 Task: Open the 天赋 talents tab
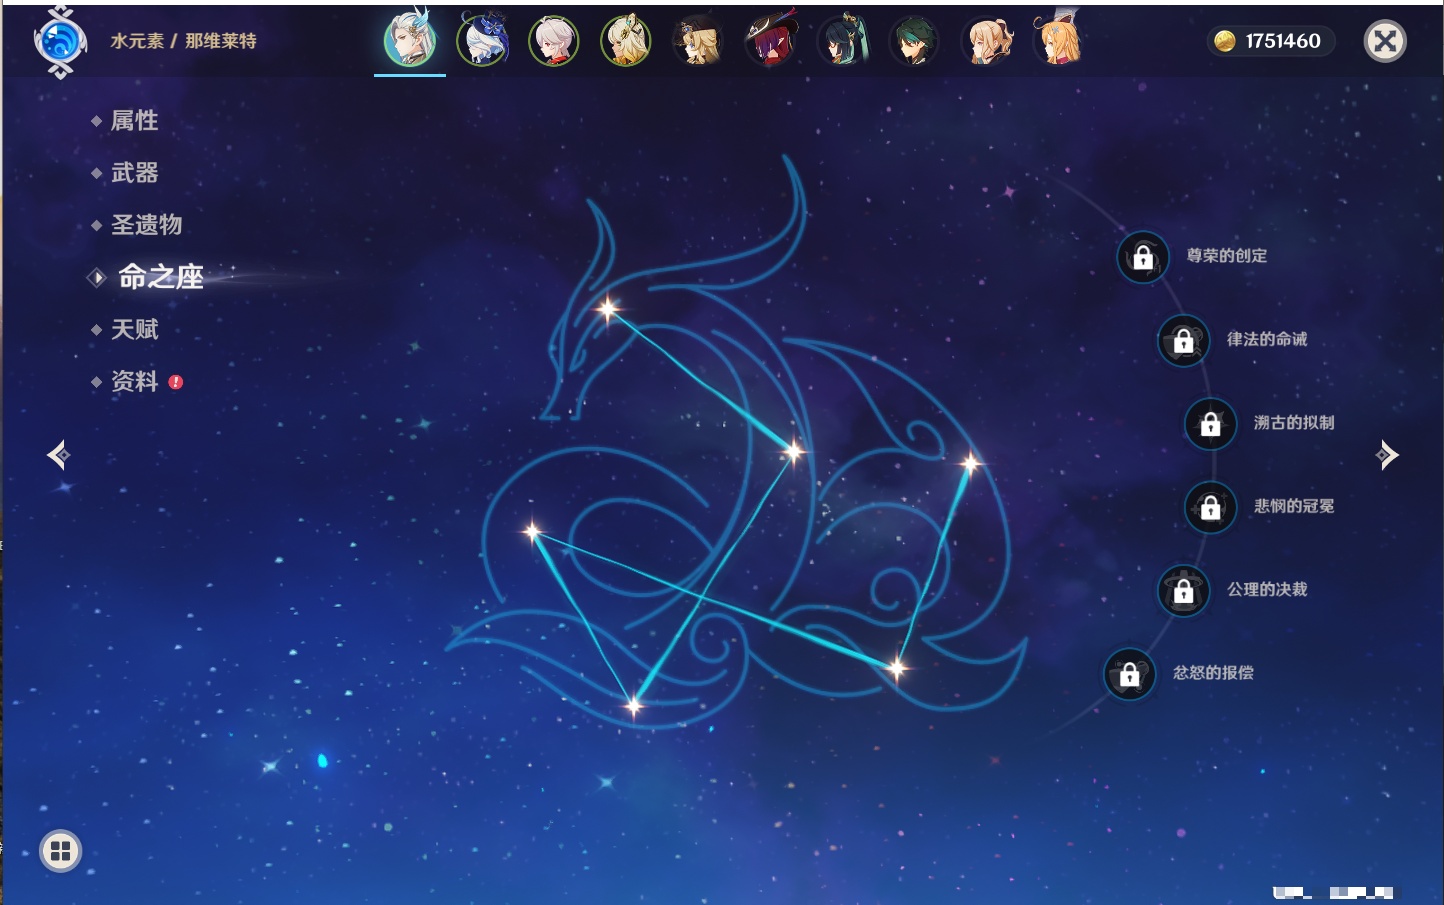coord(134,329)
